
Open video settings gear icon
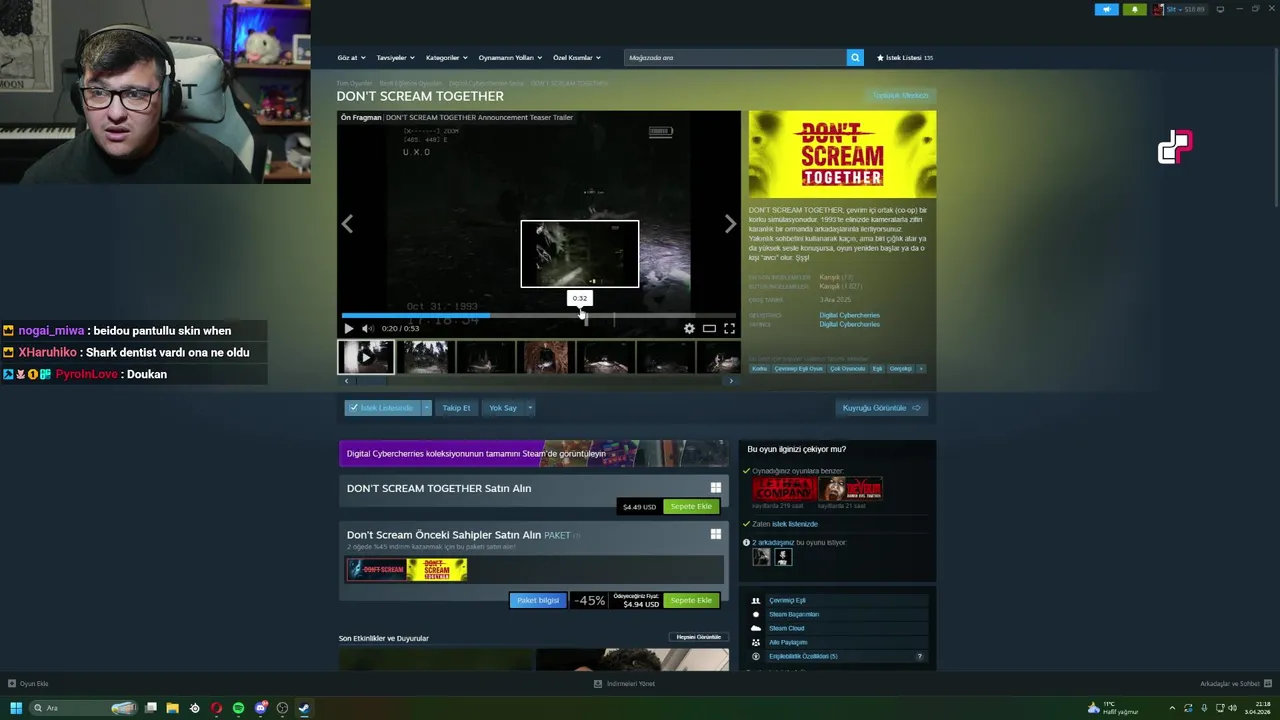(689, 328)
